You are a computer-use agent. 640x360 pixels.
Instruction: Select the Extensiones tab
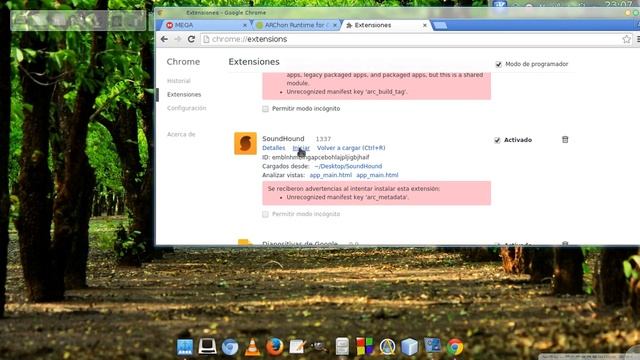click(x=386, y=25)
